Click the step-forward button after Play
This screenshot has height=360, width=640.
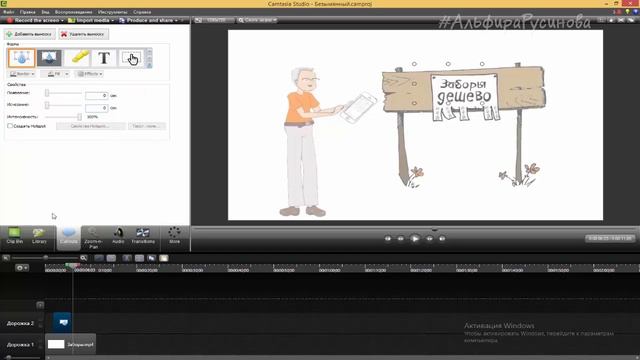(x=429, y=238)
